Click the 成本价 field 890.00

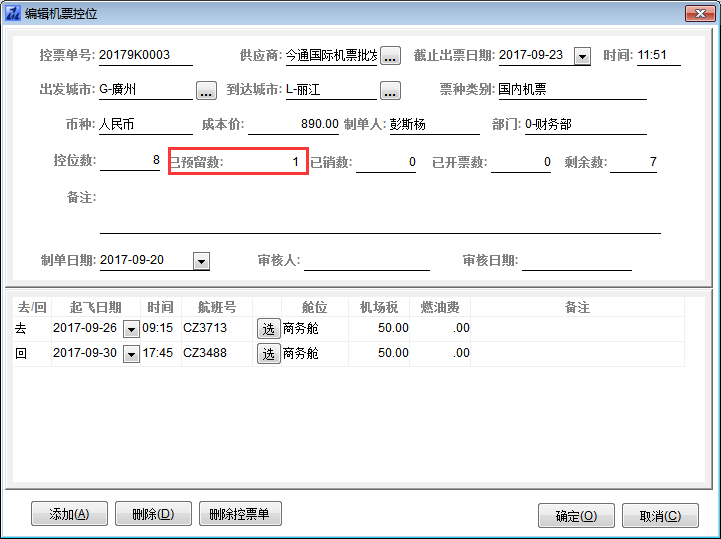[x=293, y=125]
